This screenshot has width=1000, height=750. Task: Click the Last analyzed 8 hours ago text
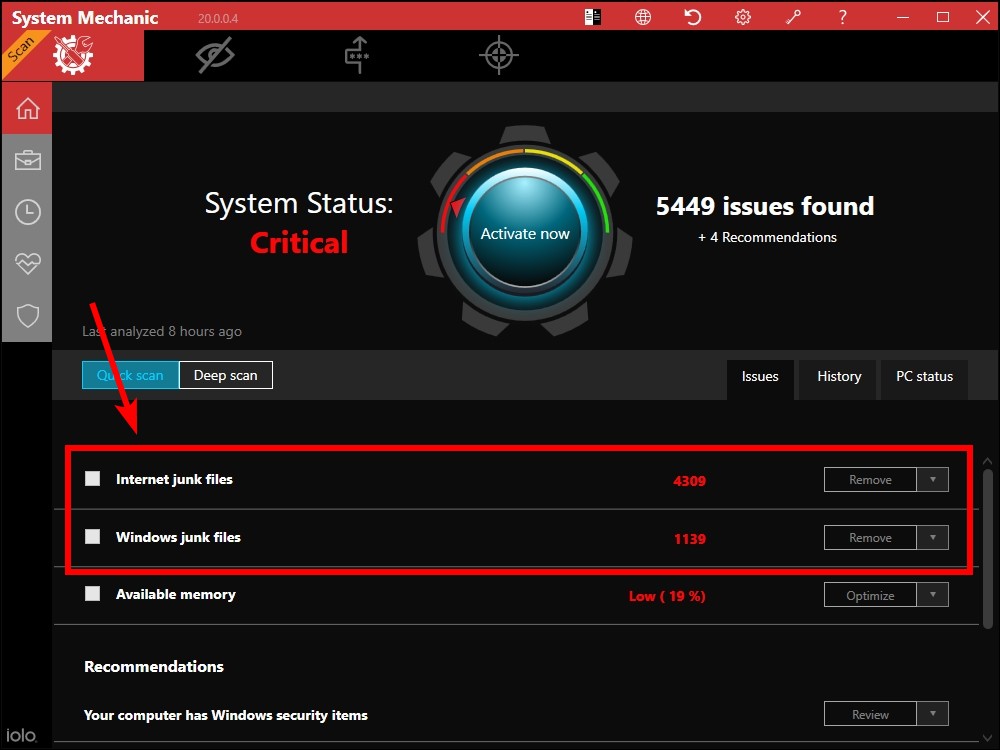pos(162,331)
